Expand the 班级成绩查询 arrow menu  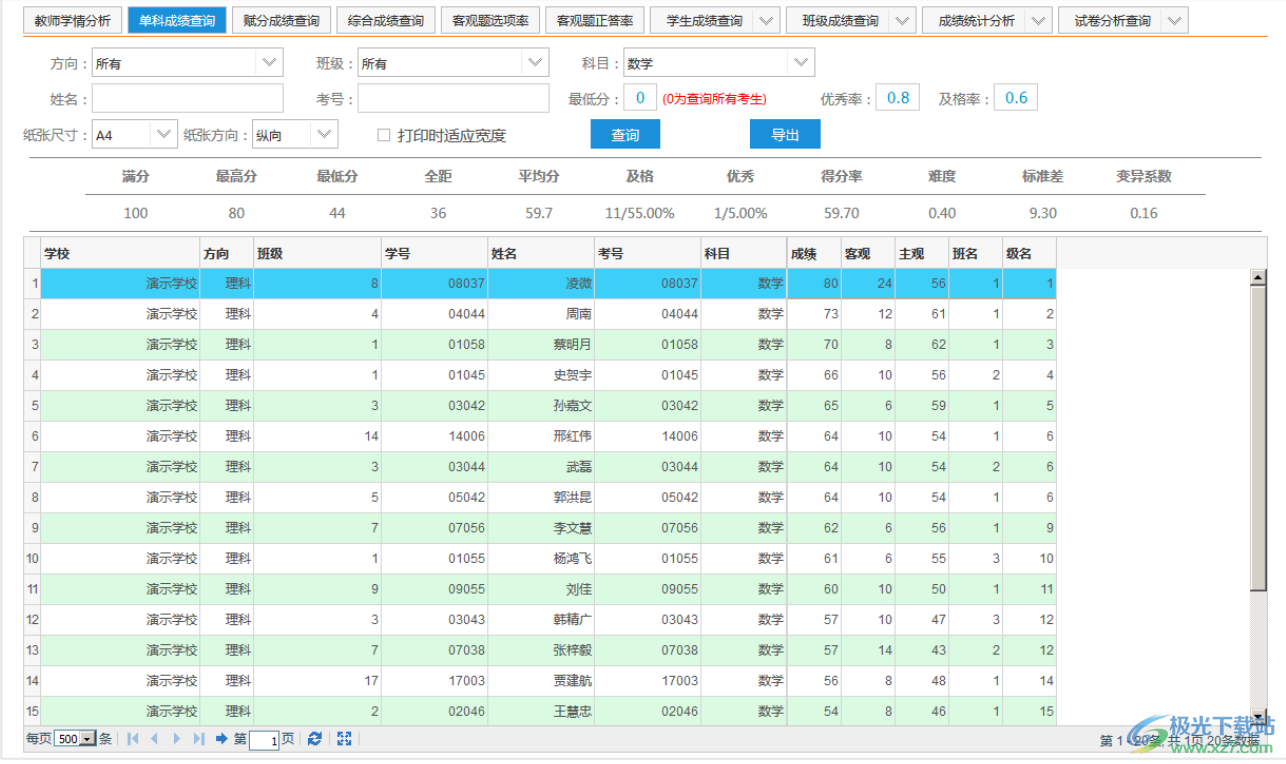[903, 20]
